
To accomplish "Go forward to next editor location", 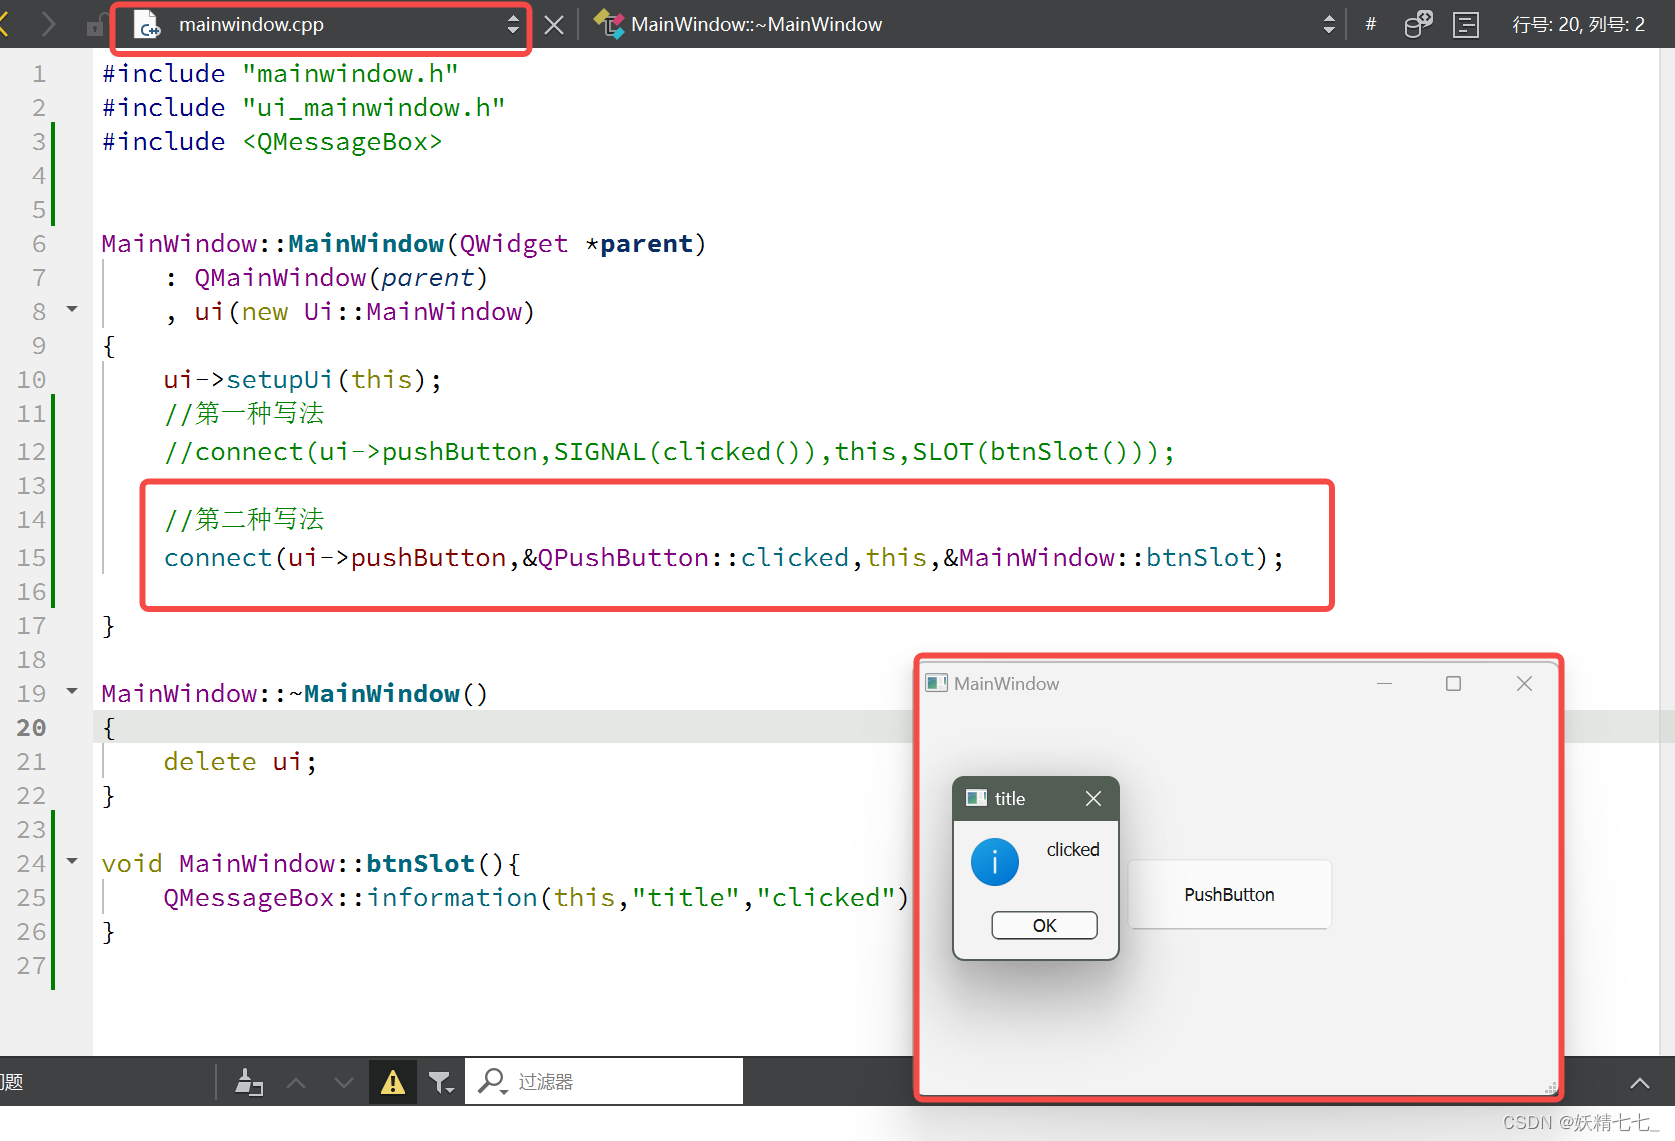I will coord(48,24).
